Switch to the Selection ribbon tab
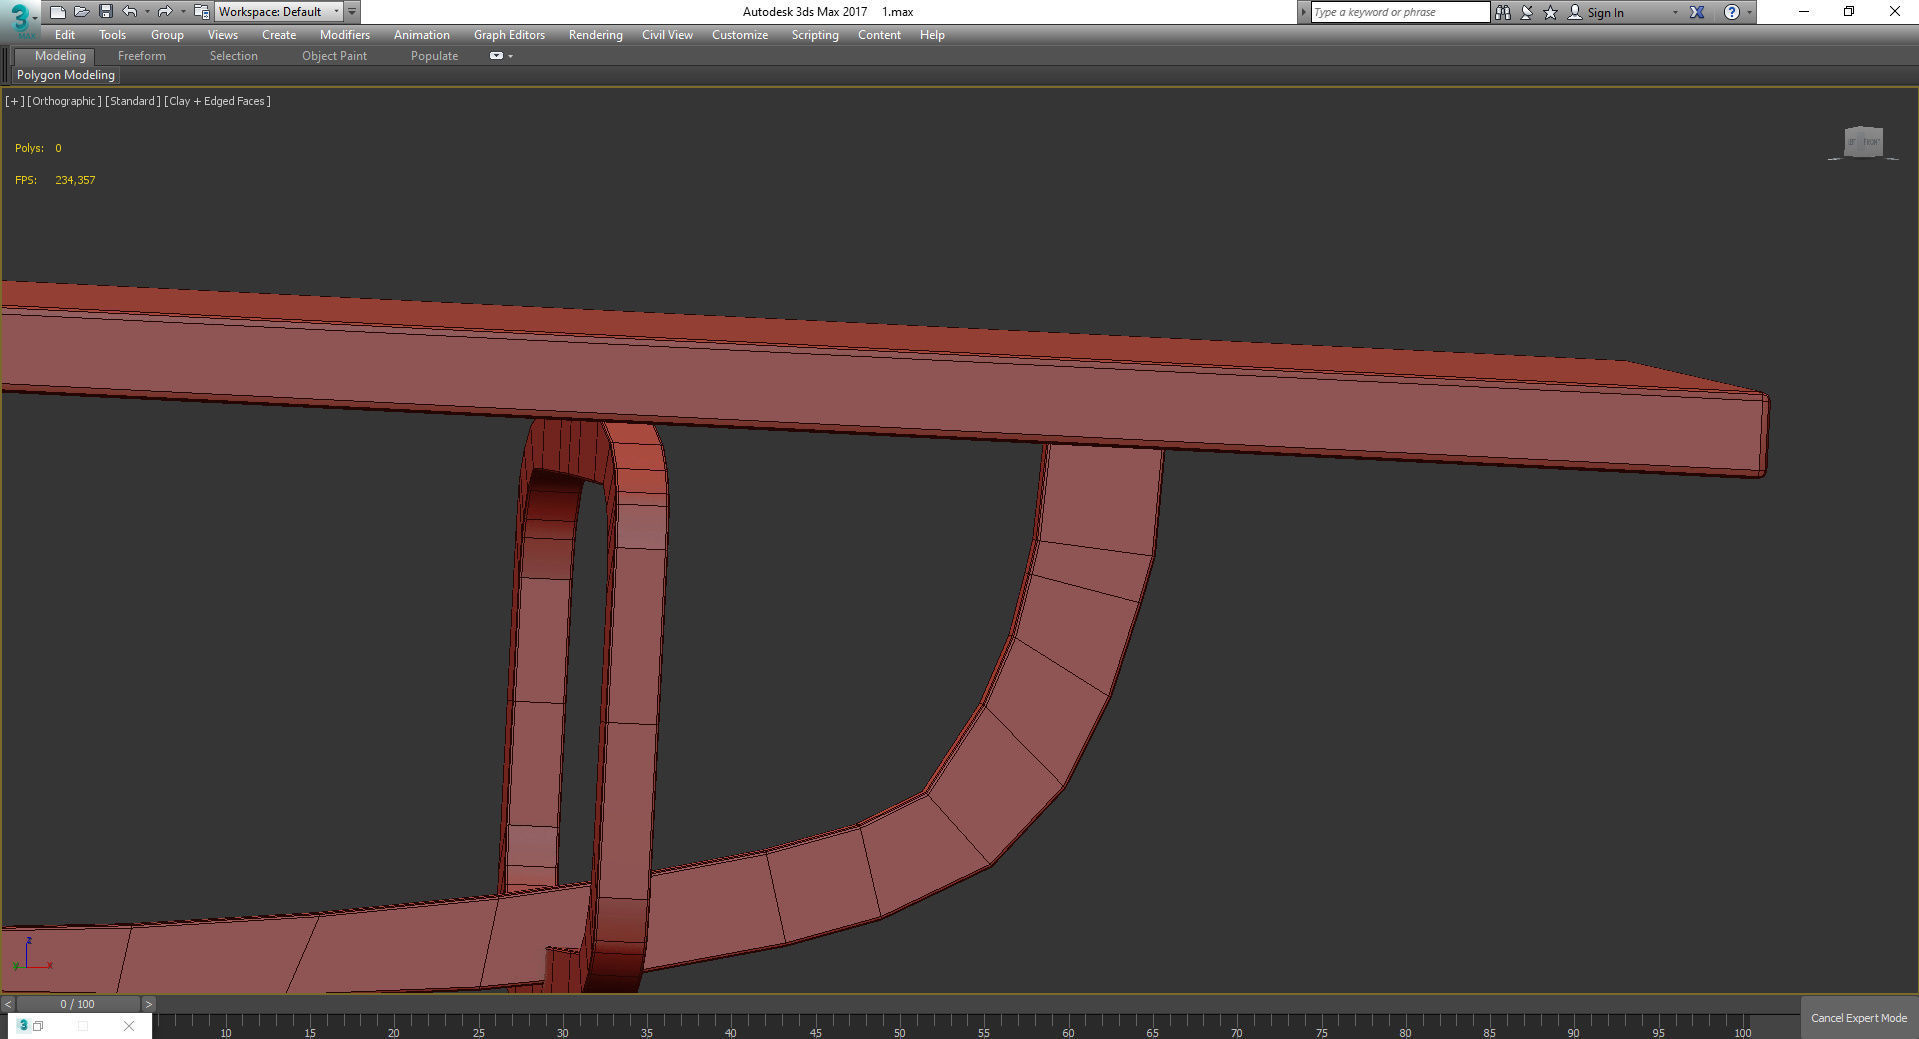 [x=234, y=56]
